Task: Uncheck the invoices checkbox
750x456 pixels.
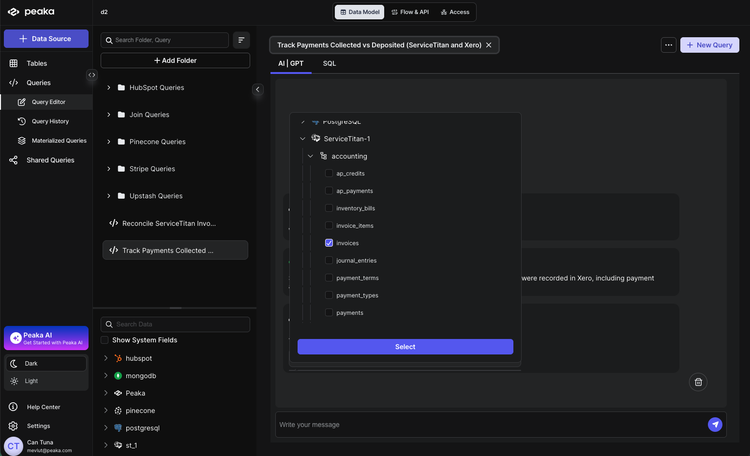Action: [329, 243]
